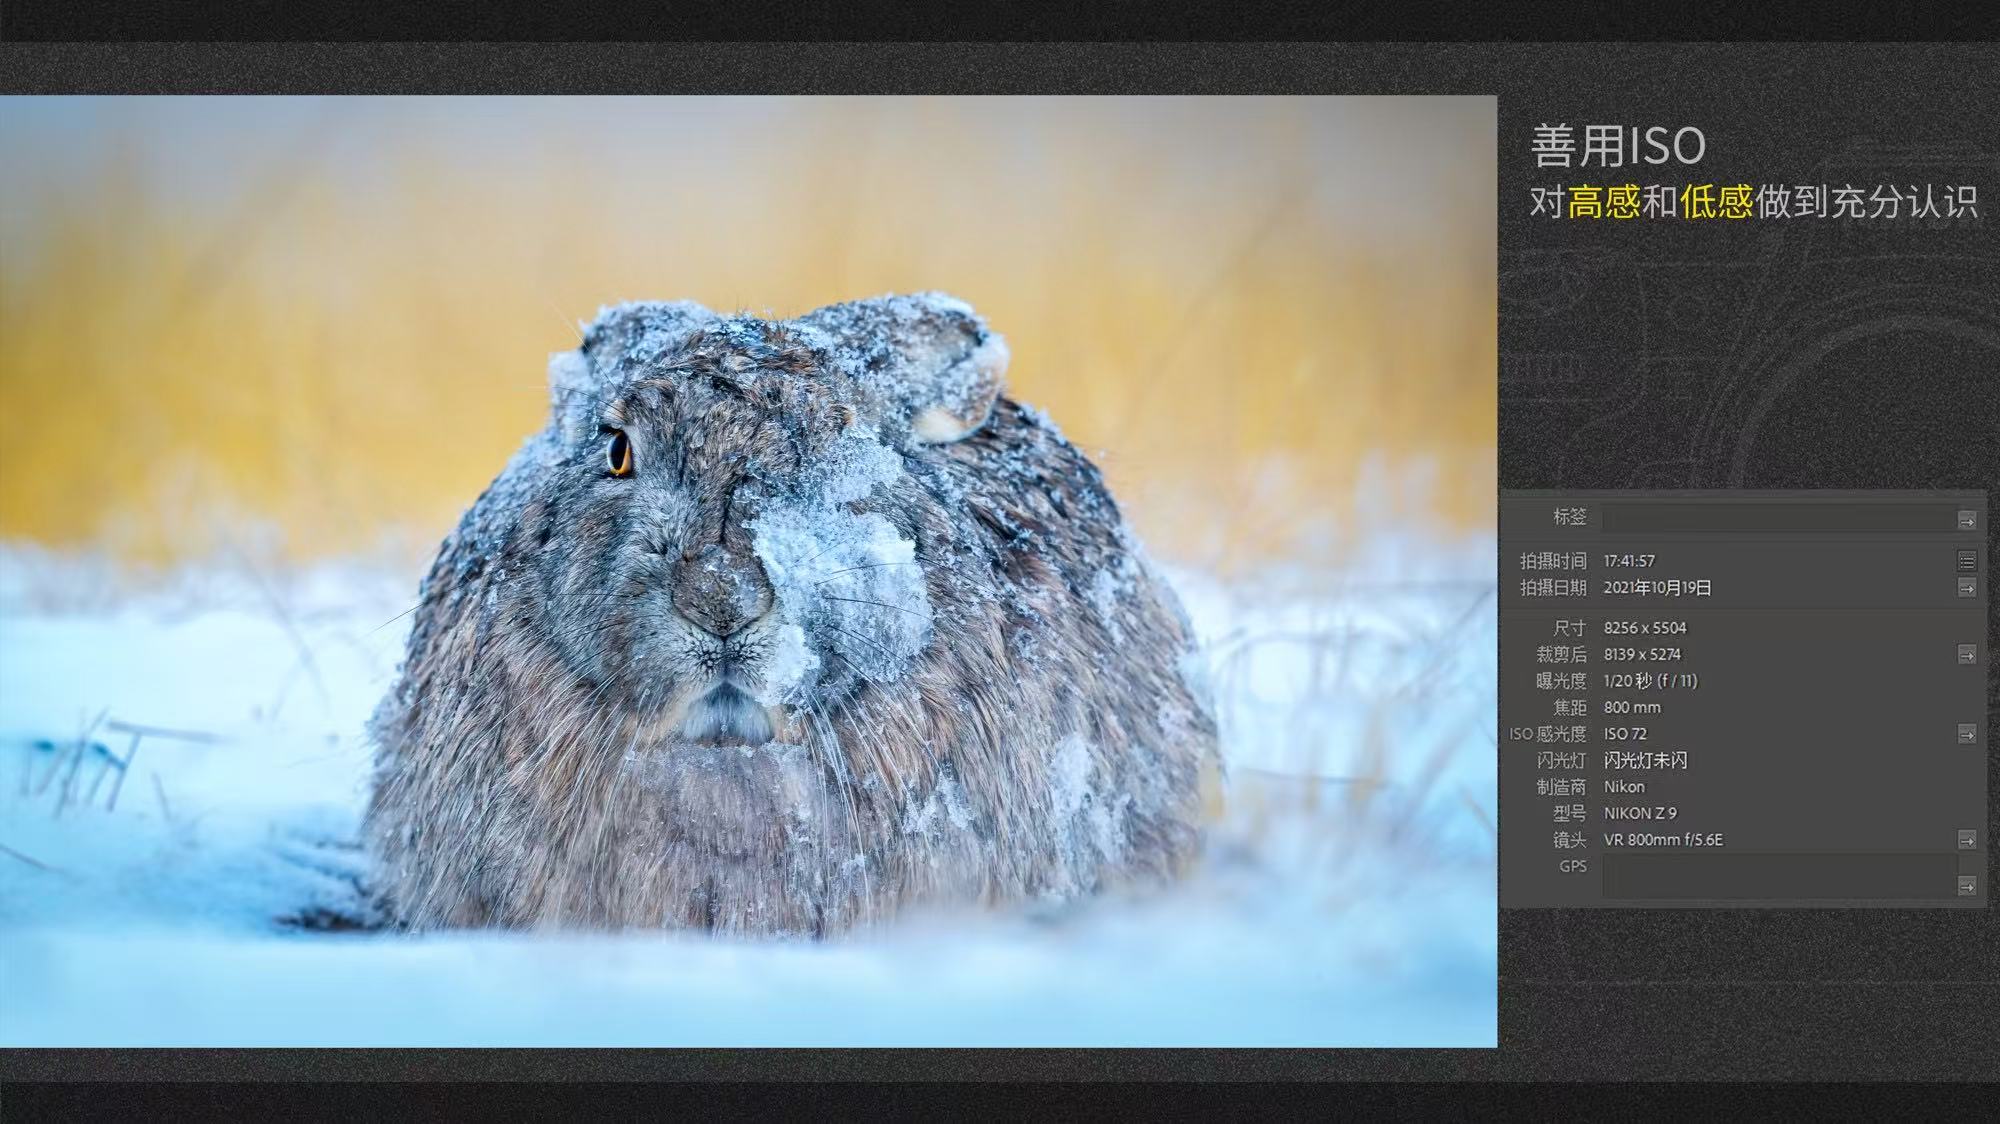Click the 镜头 field label

[x=1570, y=840]
